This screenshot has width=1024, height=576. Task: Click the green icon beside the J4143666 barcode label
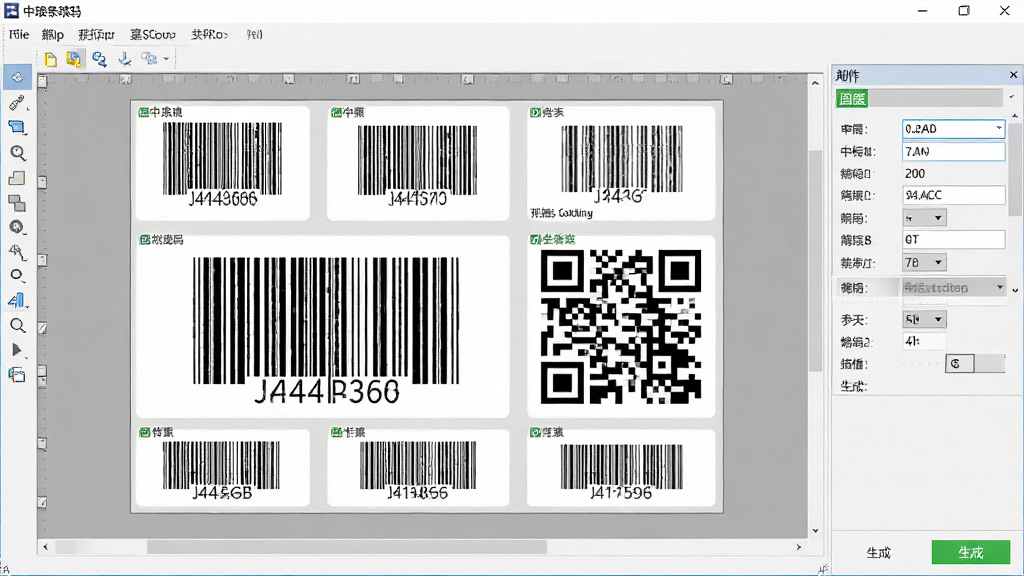144,112
